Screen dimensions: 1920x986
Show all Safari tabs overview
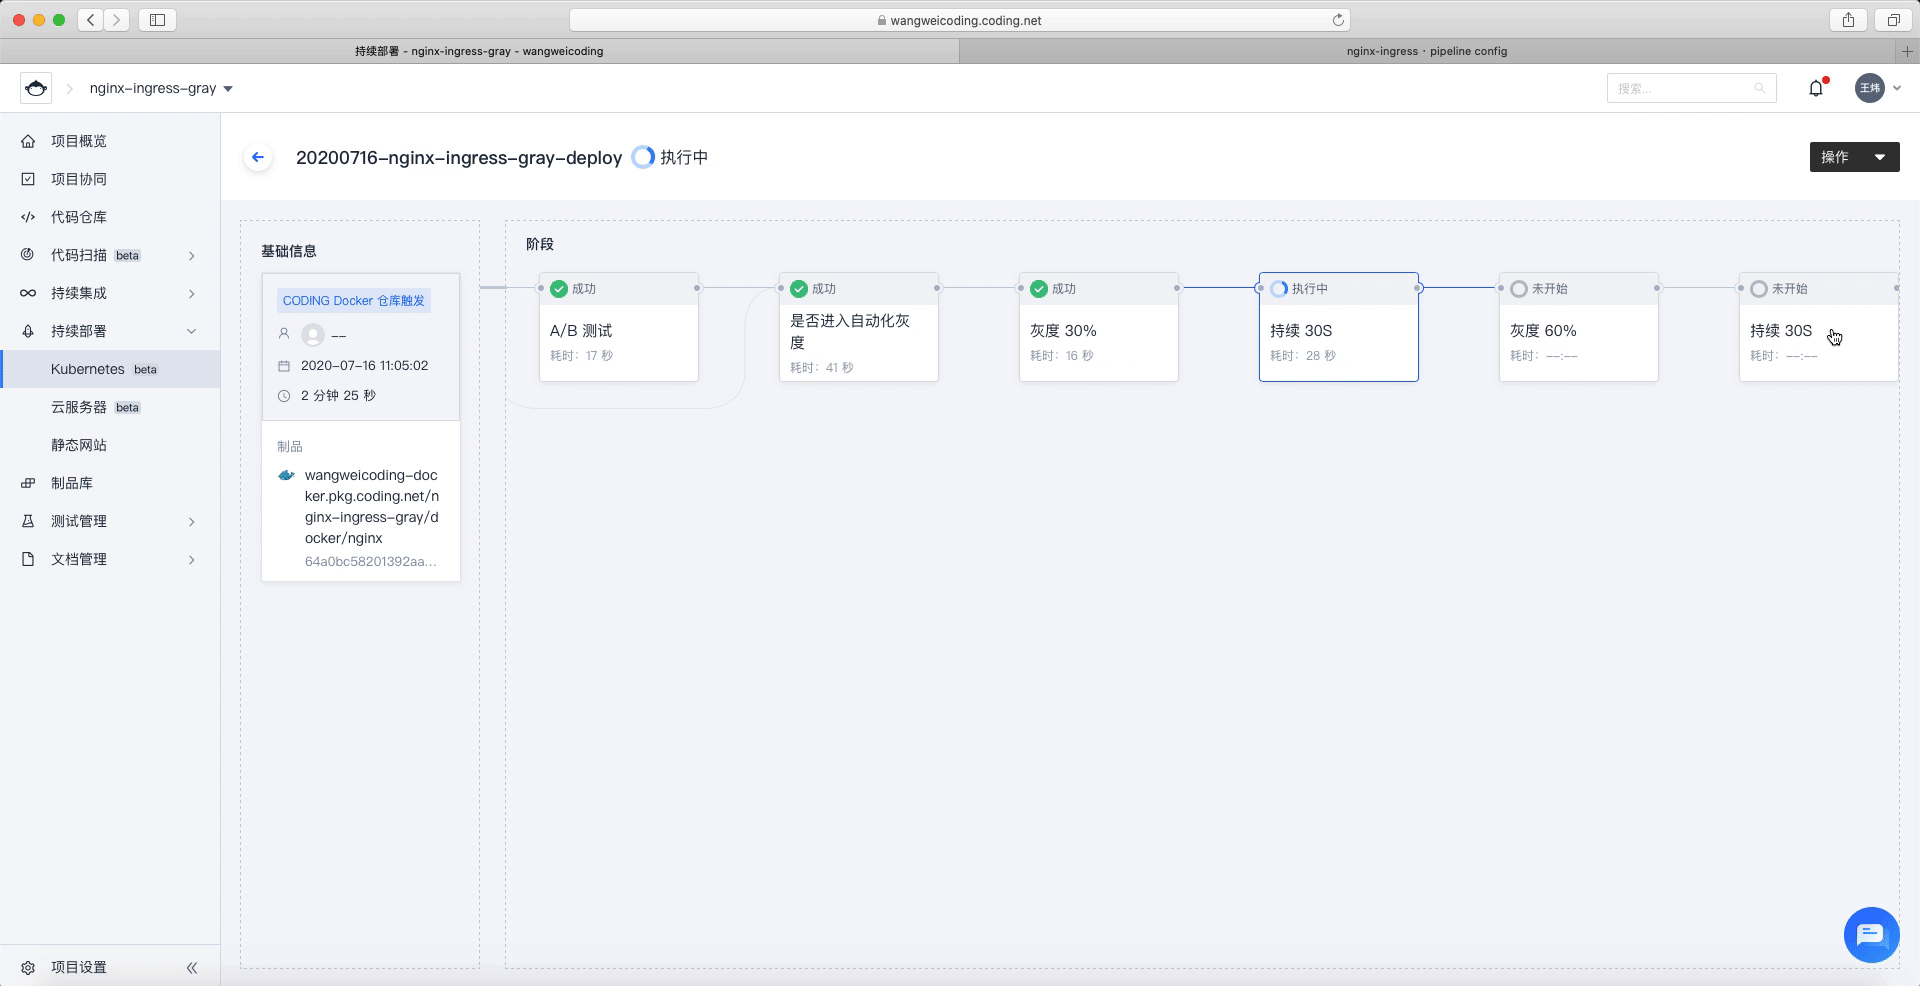[x=1893, y=20]
